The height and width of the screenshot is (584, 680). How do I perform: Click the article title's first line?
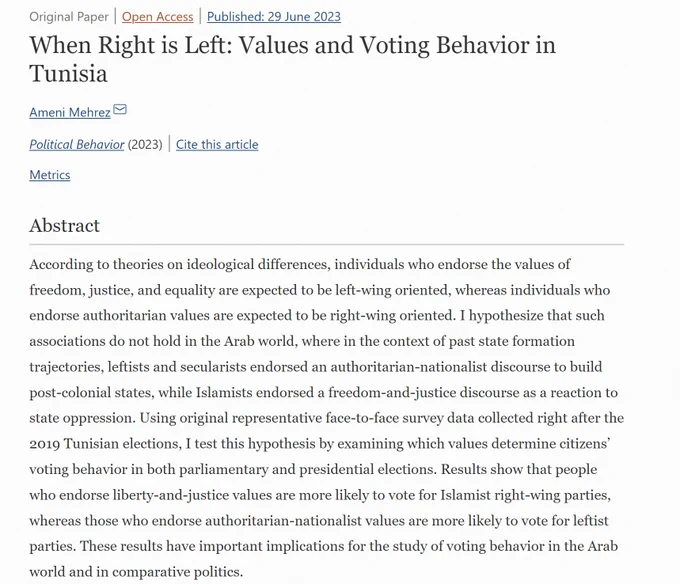click(x=293, y=45)
